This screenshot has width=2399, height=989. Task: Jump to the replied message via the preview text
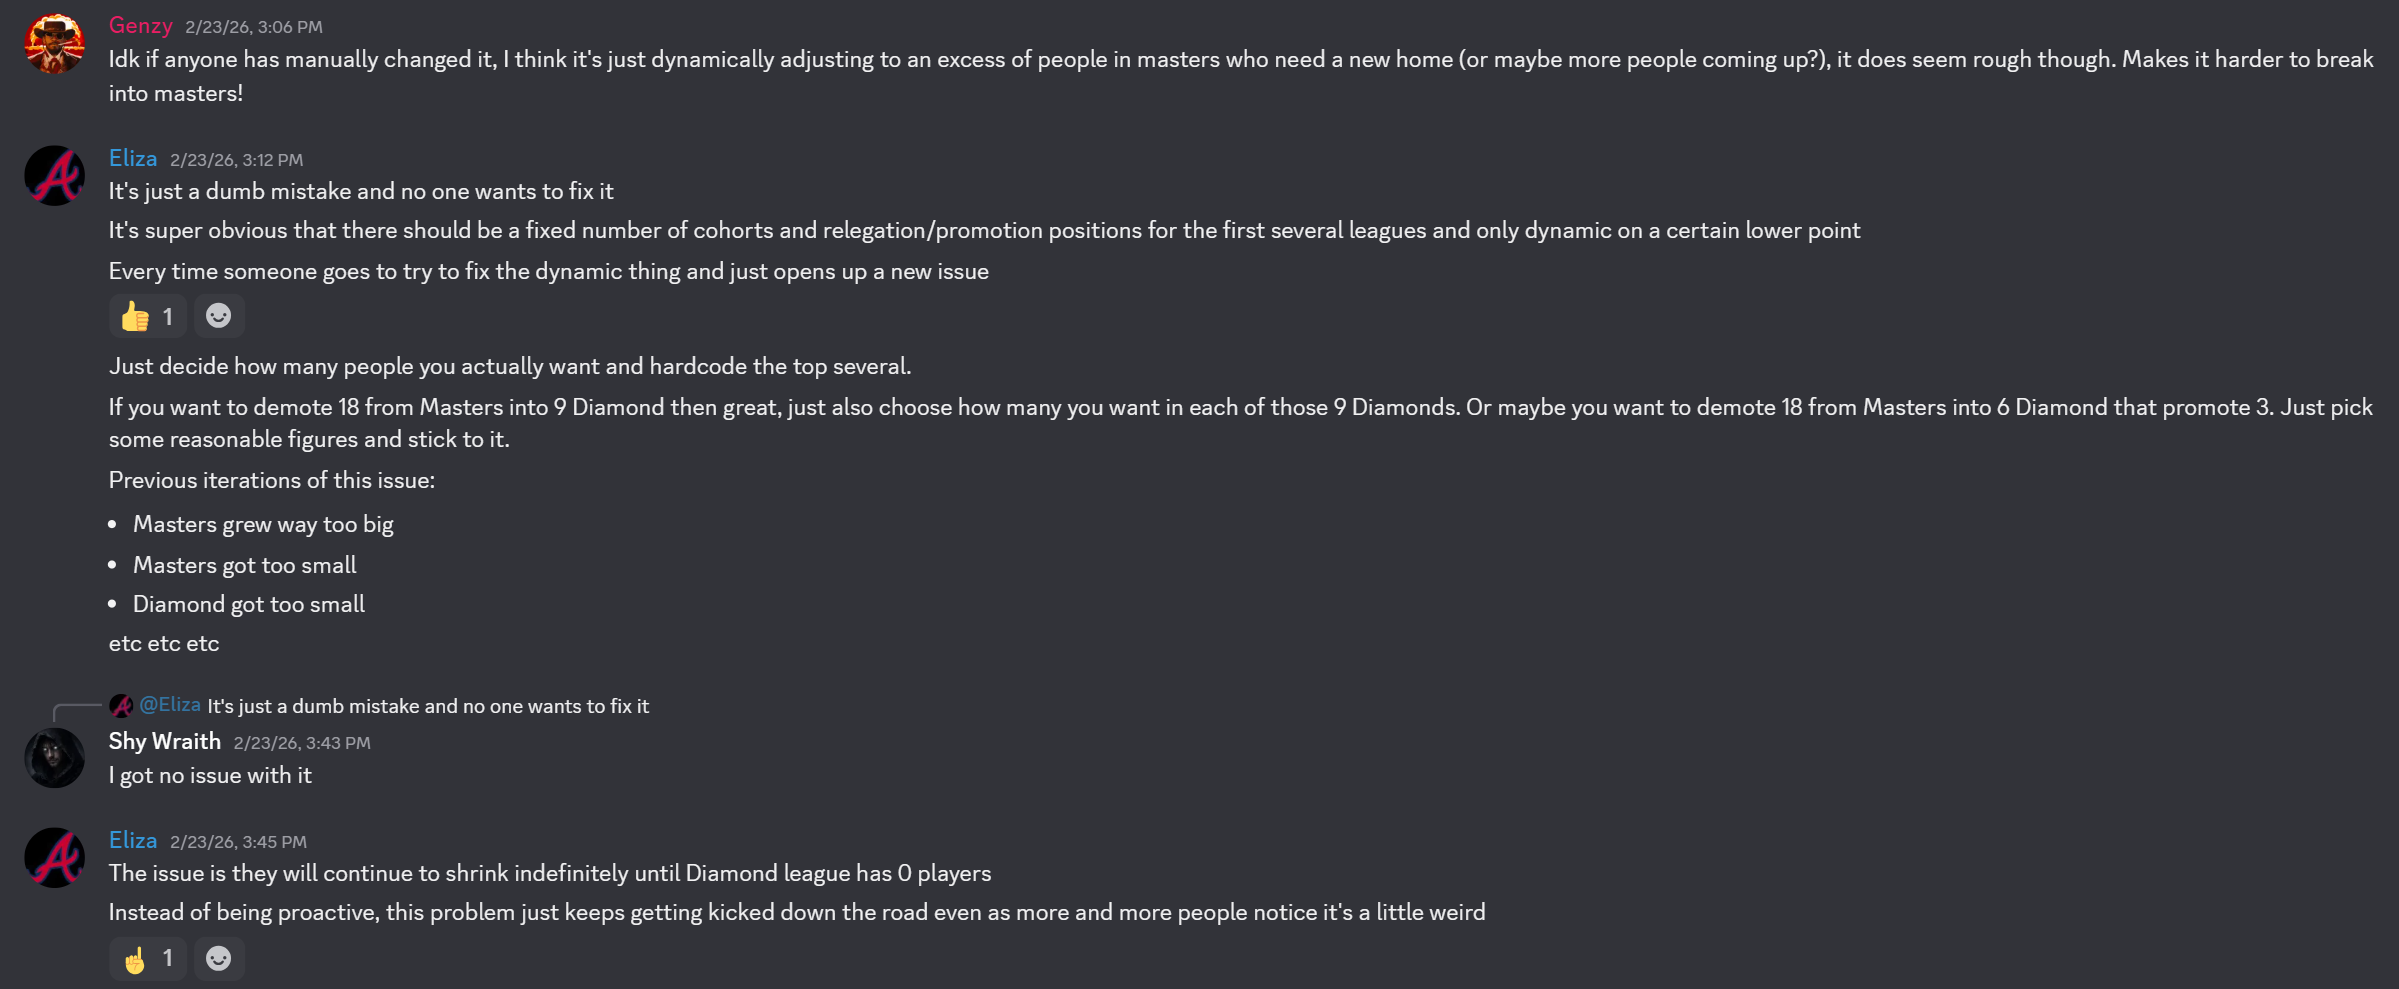coord(428,707)
